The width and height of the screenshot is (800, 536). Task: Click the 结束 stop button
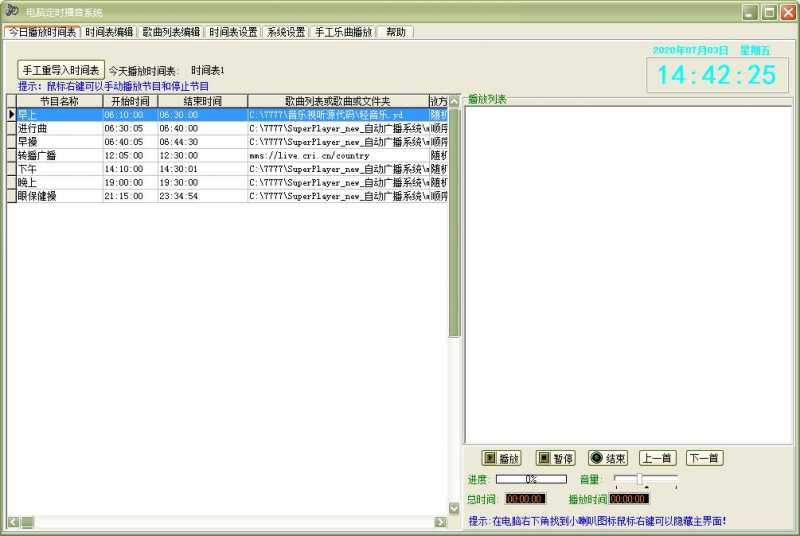(x=608, y=458)
